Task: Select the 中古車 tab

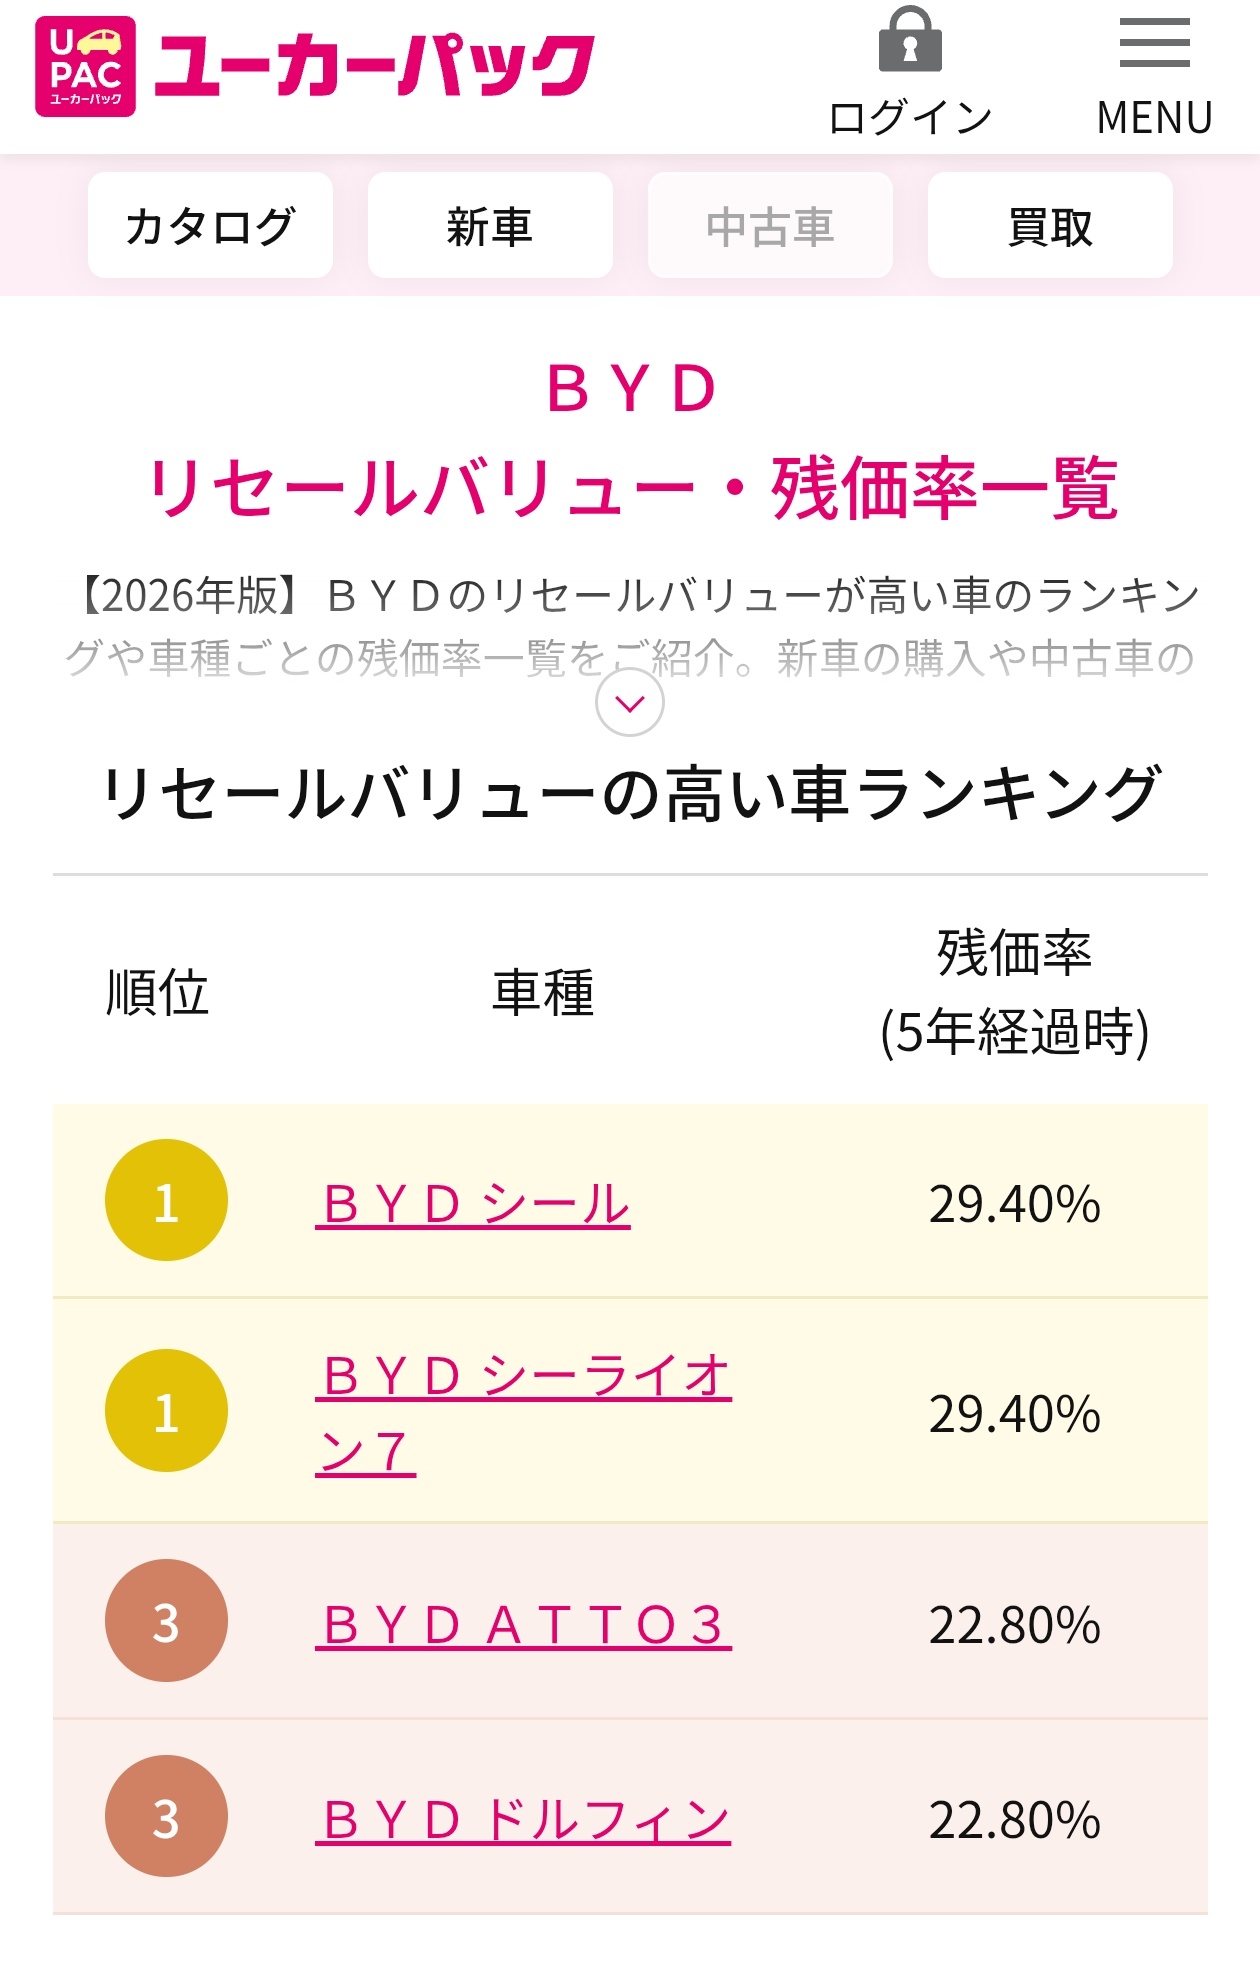Action: [770, 225]
